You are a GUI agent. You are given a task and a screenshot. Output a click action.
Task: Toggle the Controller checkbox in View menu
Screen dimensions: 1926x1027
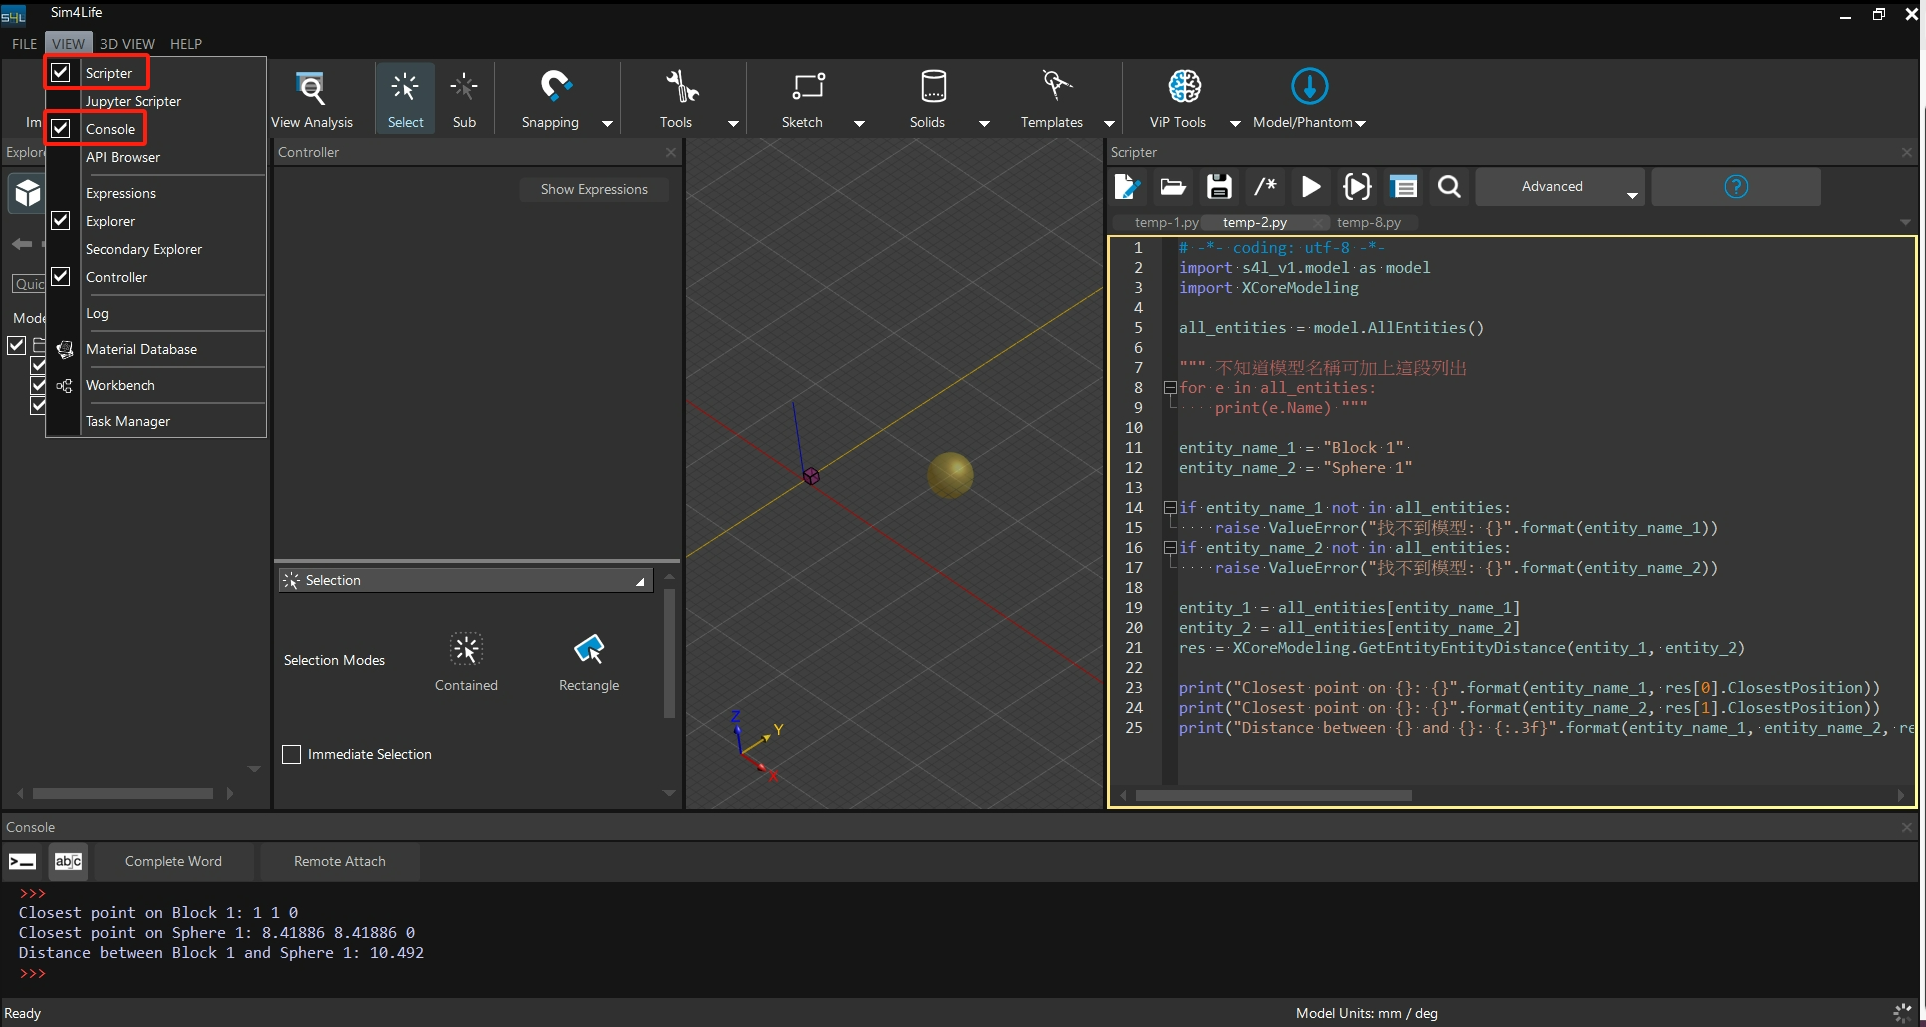coord(61,277)
